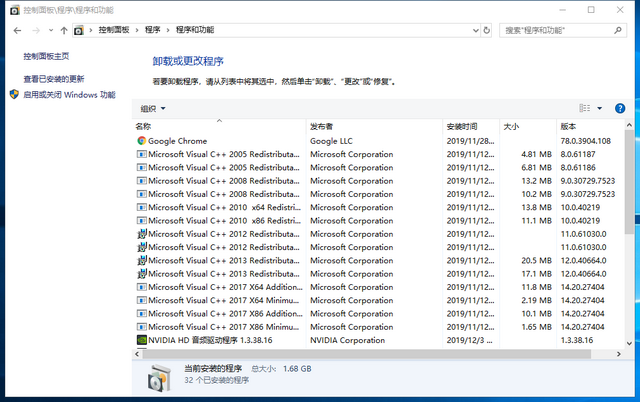Select Visual C++ 2013 row sized 17.1 MB
The image size is (640, 402).
[378, 273]
